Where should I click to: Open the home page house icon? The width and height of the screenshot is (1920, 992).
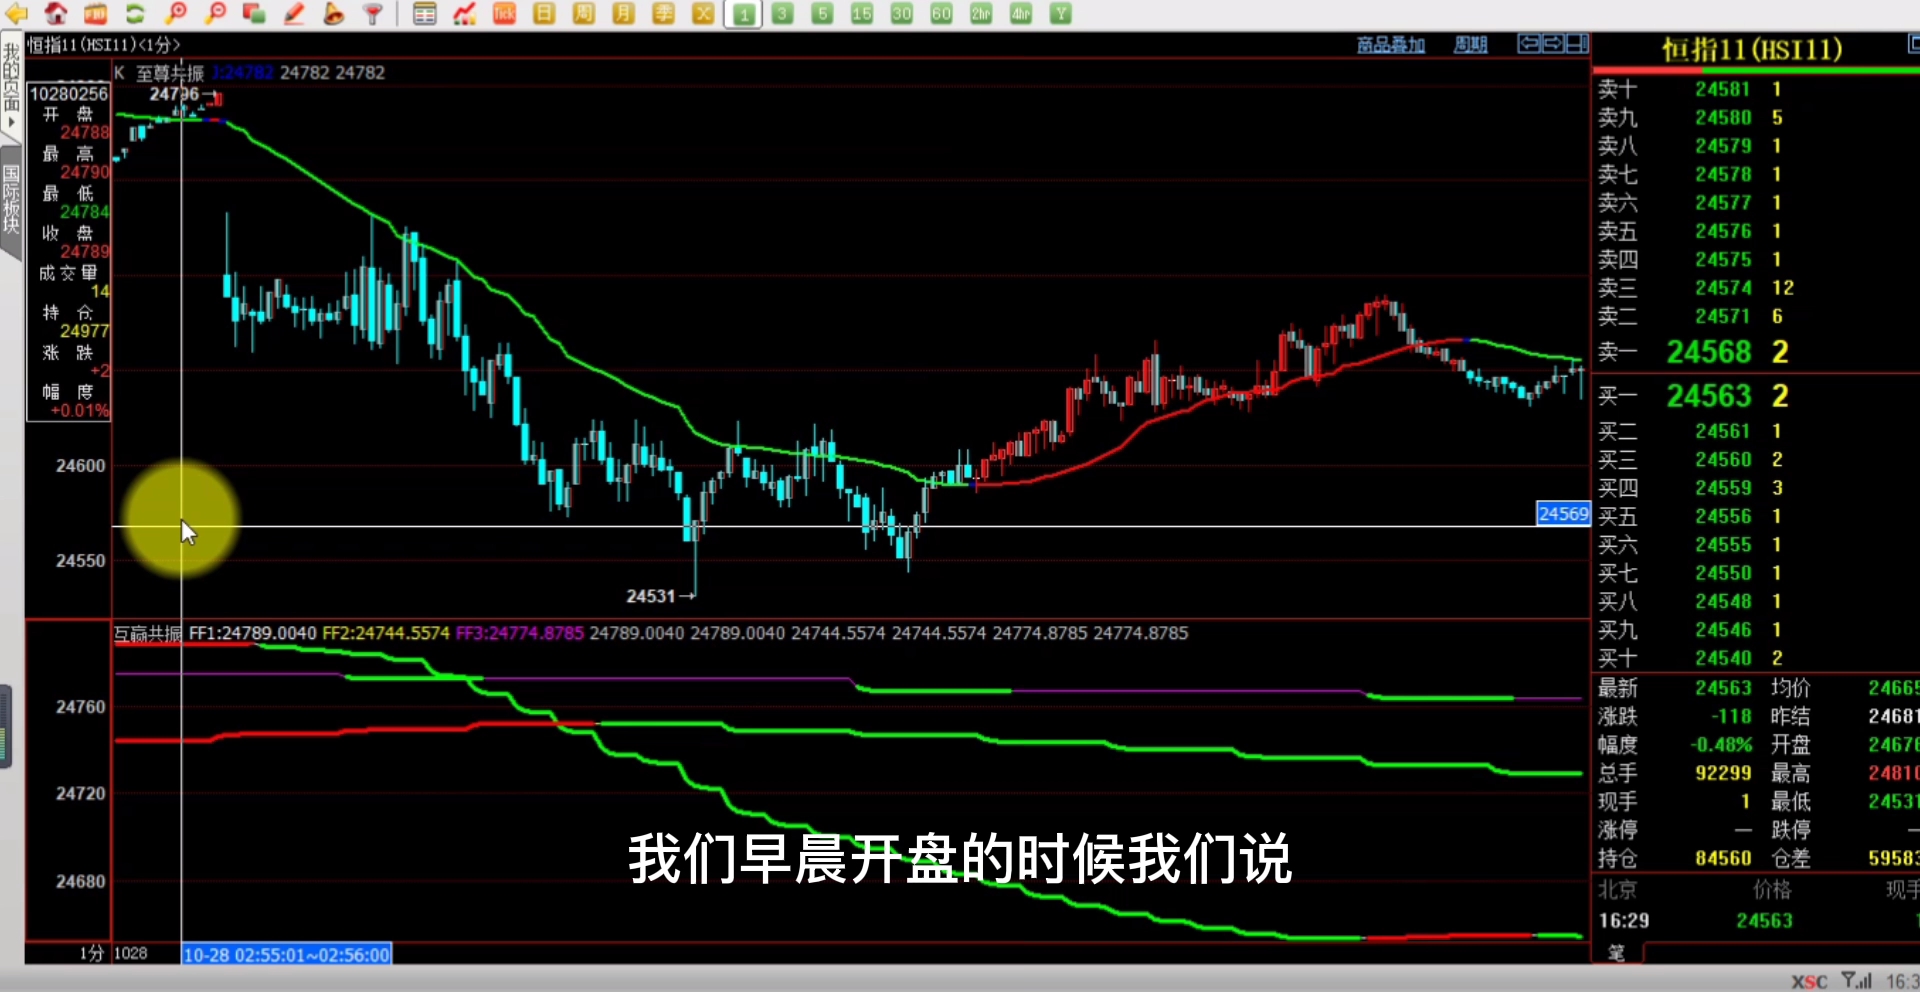point(56,13)
